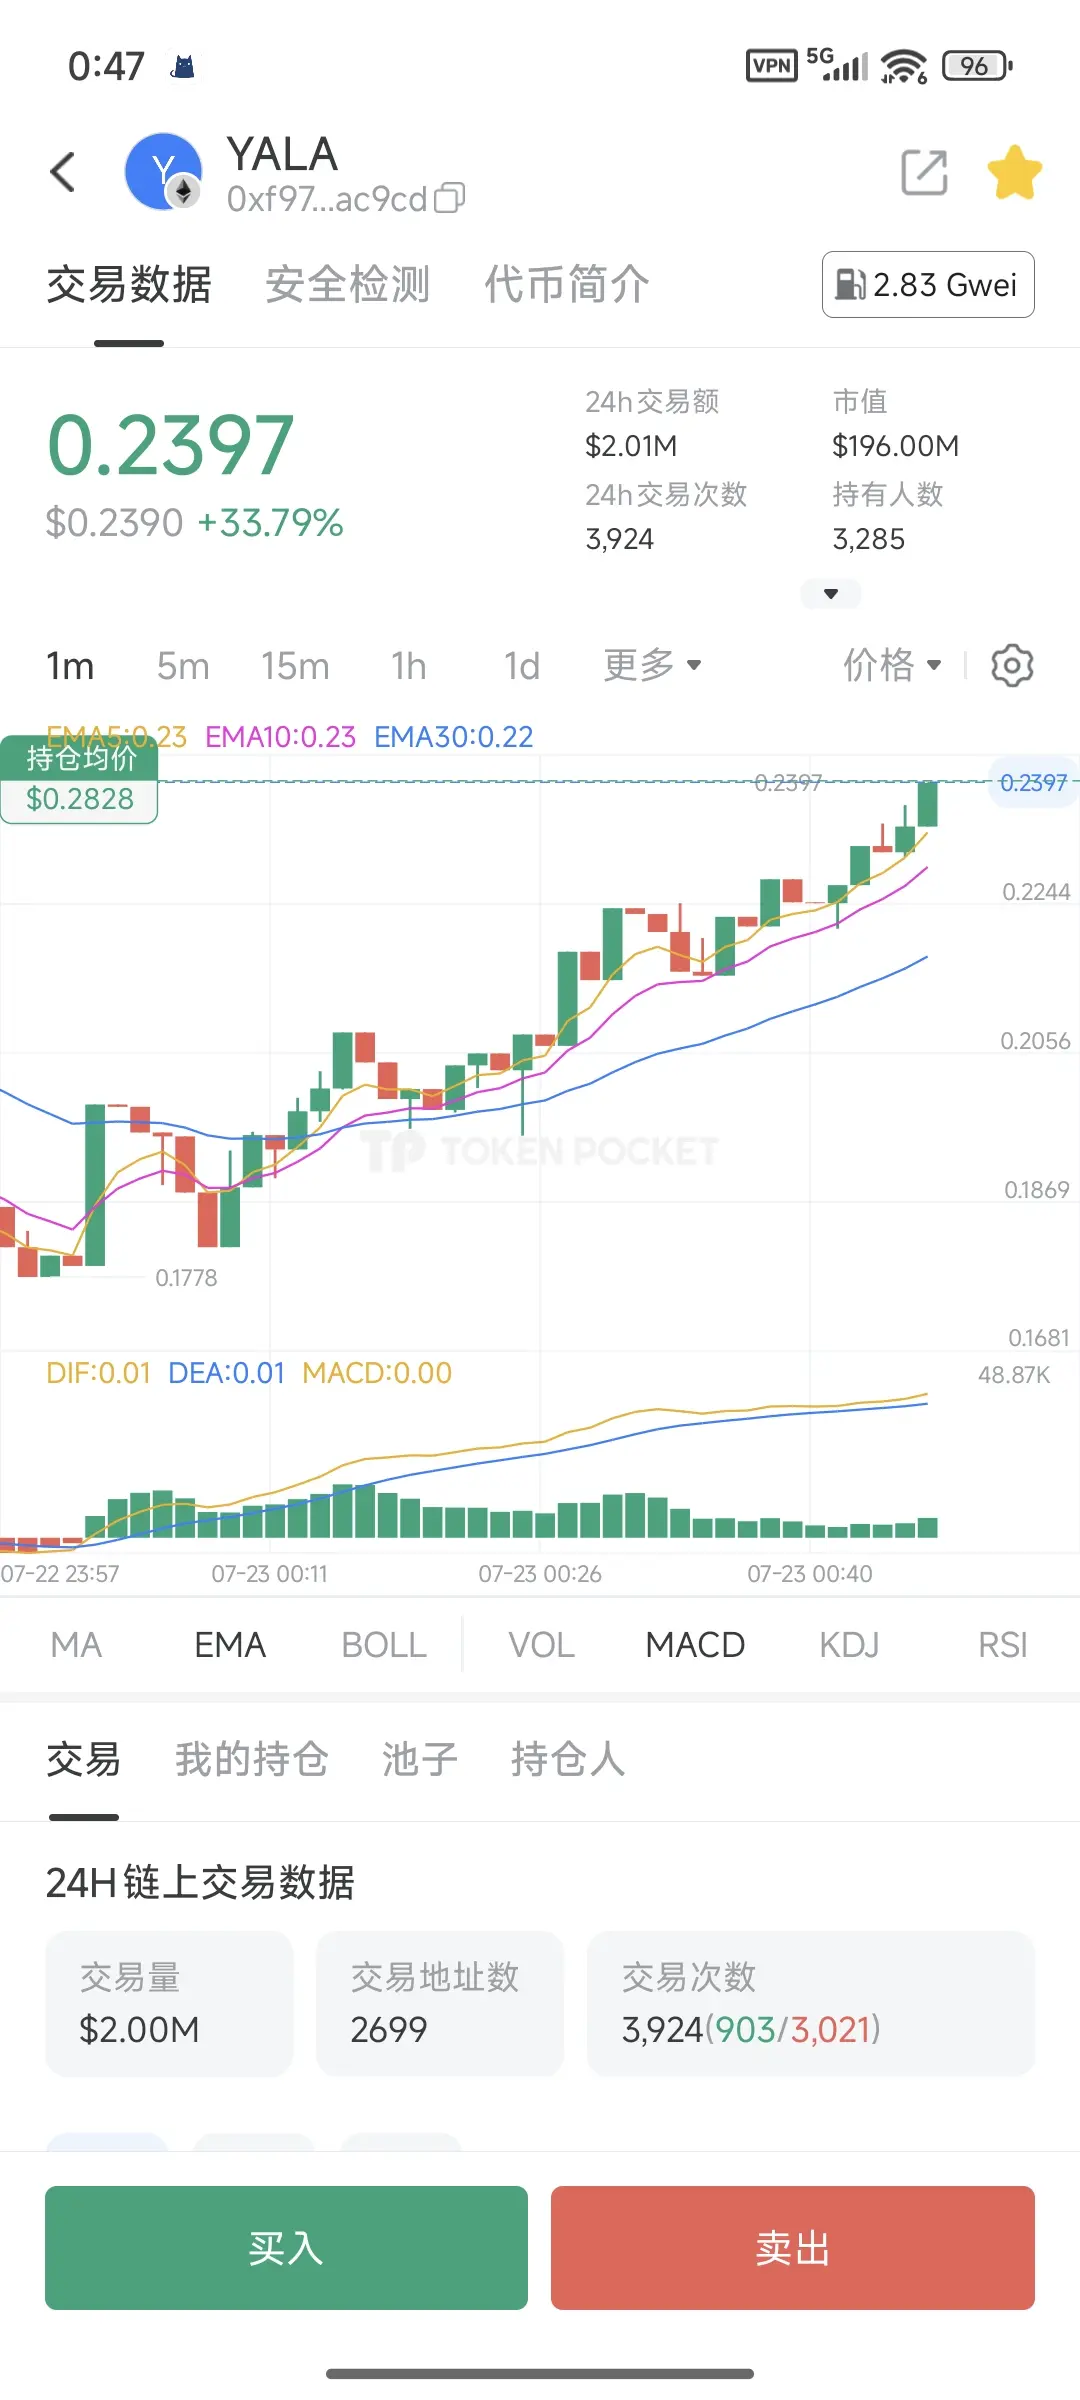The width and height of the screenshot is (1080, 2400).
Task: Toggle the EMA indicator
Action: 230,1645
